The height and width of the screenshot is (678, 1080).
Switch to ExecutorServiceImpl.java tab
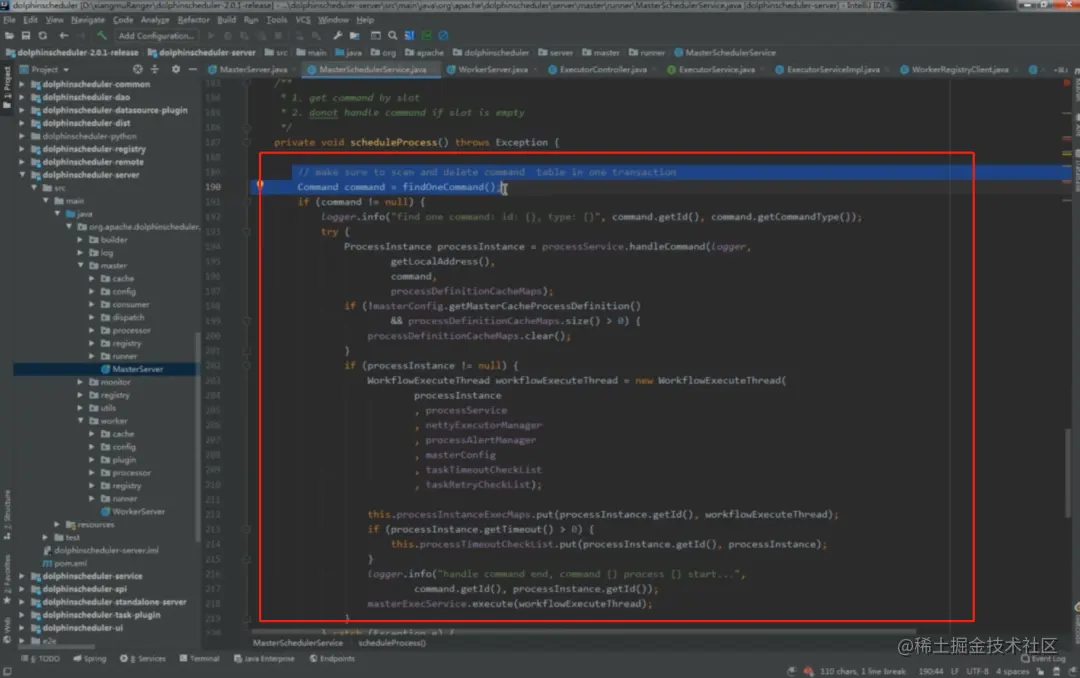click(x=832, y=70)
